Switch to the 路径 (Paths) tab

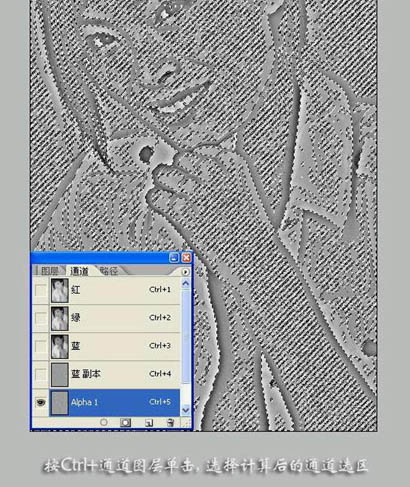pos(109,271)
